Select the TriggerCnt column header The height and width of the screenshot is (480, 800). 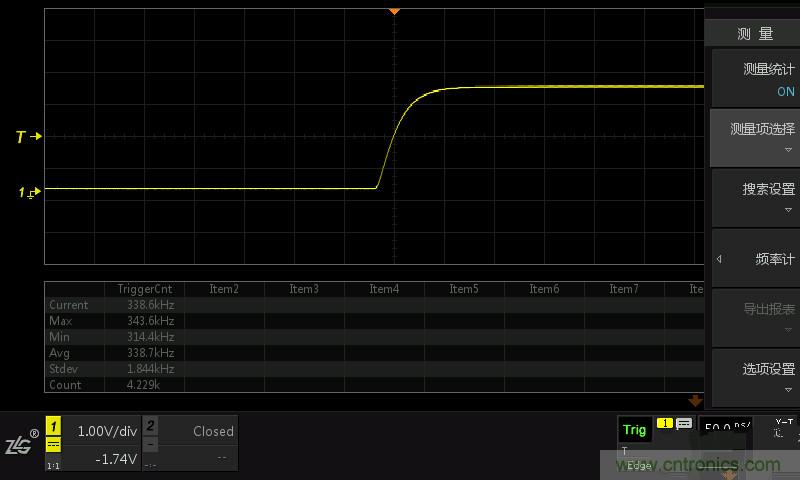pos(144,289)
